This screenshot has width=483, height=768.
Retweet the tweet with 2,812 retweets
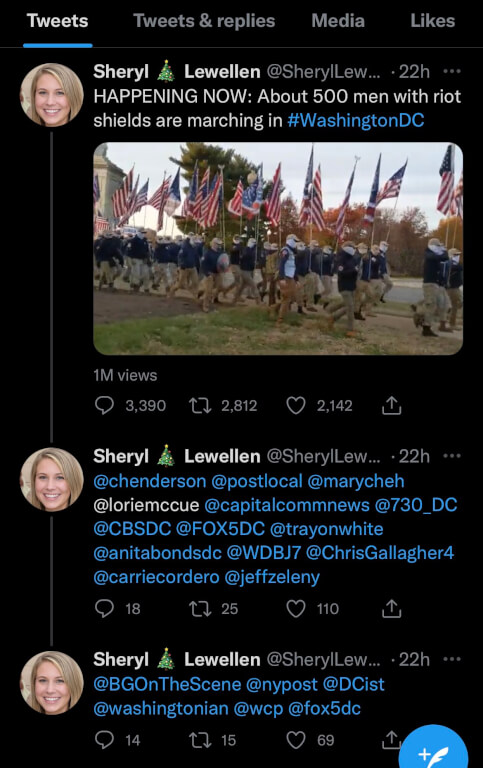coord(200,406)
